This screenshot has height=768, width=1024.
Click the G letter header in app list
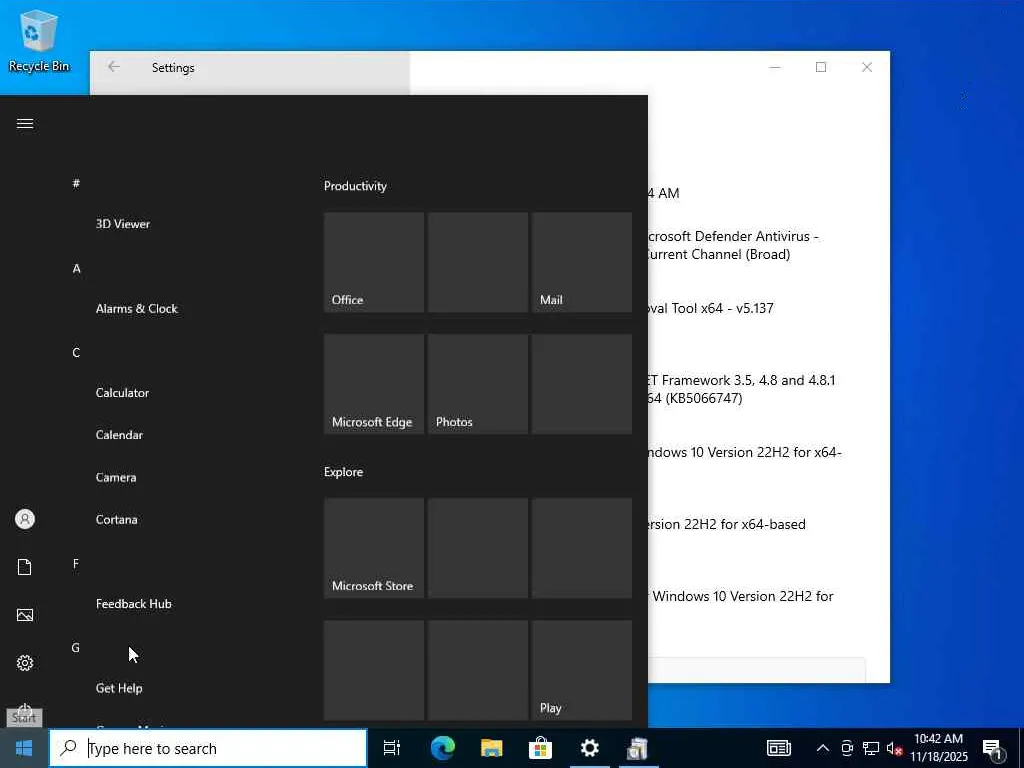click(x=76, y=648)
